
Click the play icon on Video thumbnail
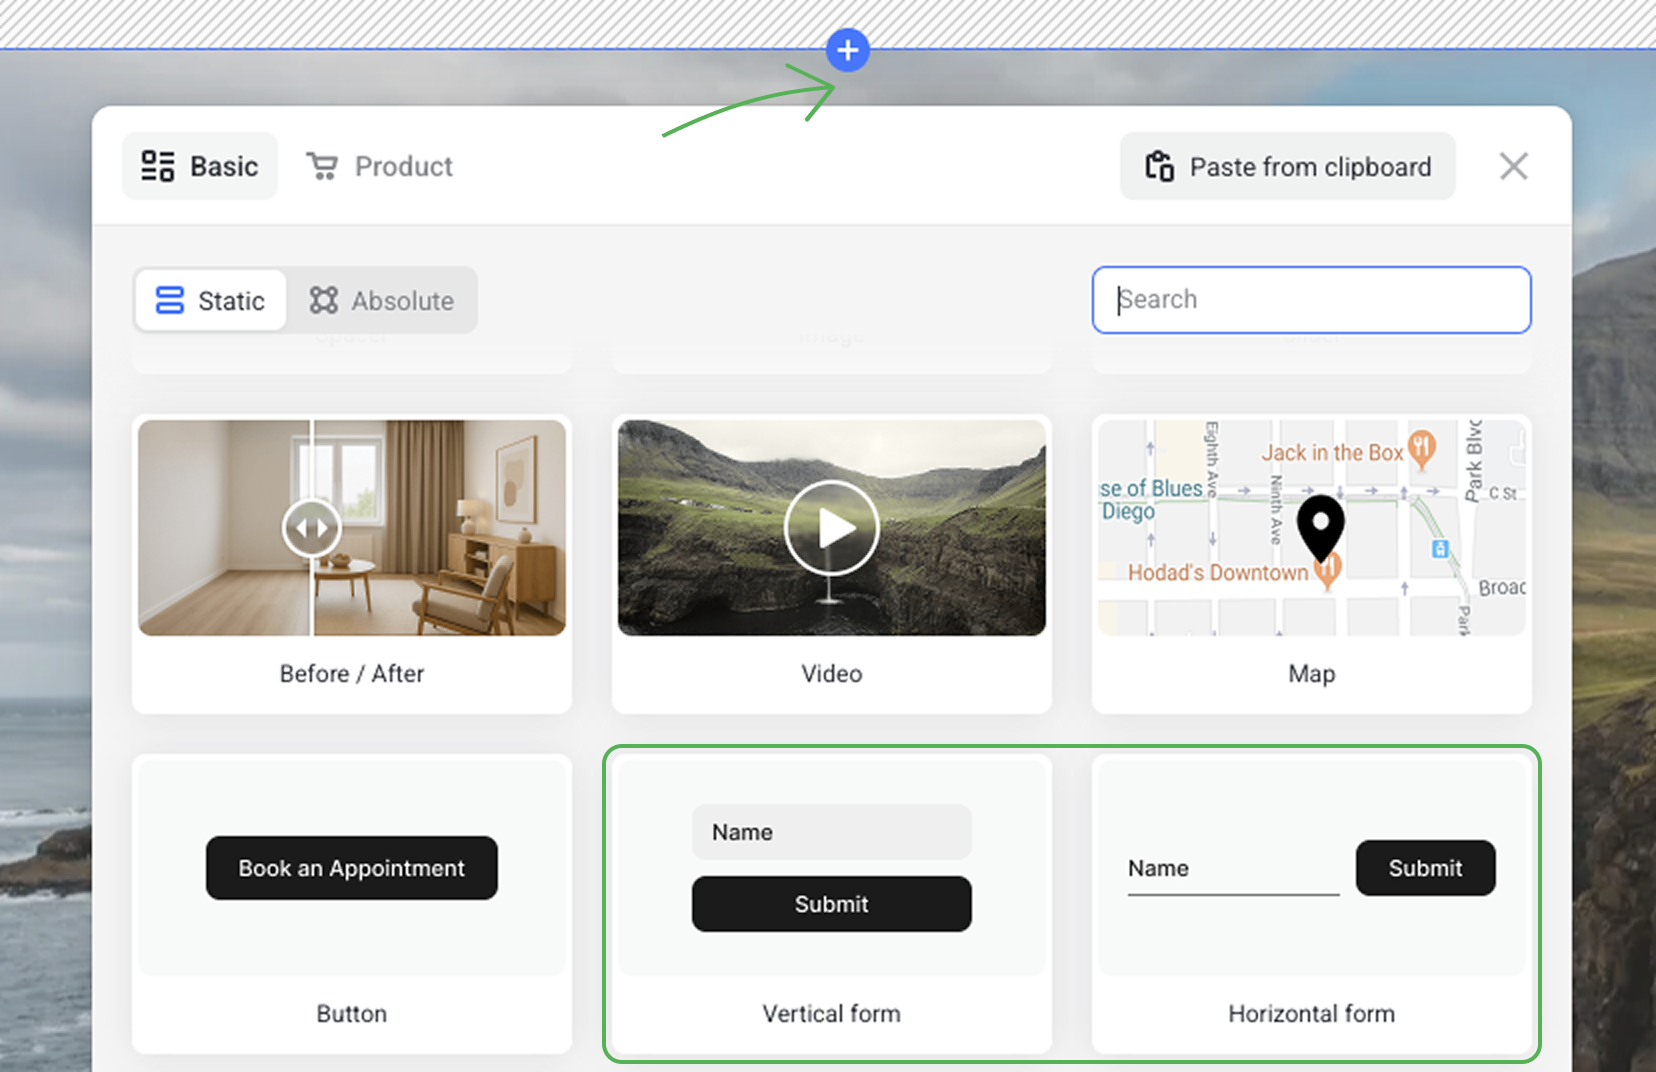pos(831,528)
